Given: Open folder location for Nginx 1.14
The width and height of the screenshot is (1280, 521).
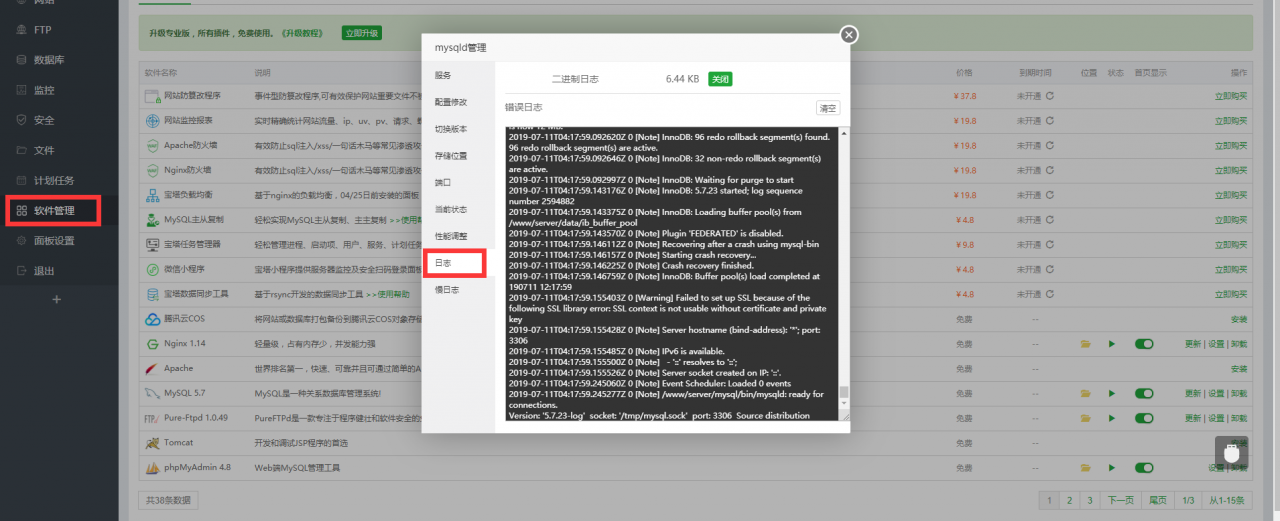Looking at the screenshot, I should pyautogui.click(x=1086, y=344).
